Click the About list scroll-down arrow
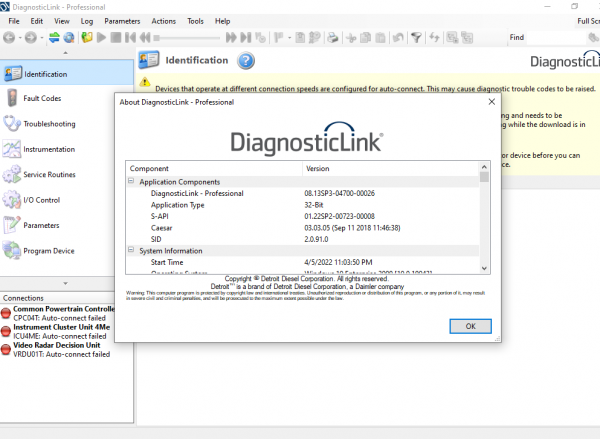Viewport: 600px width, 439px height. coord(484,268)
